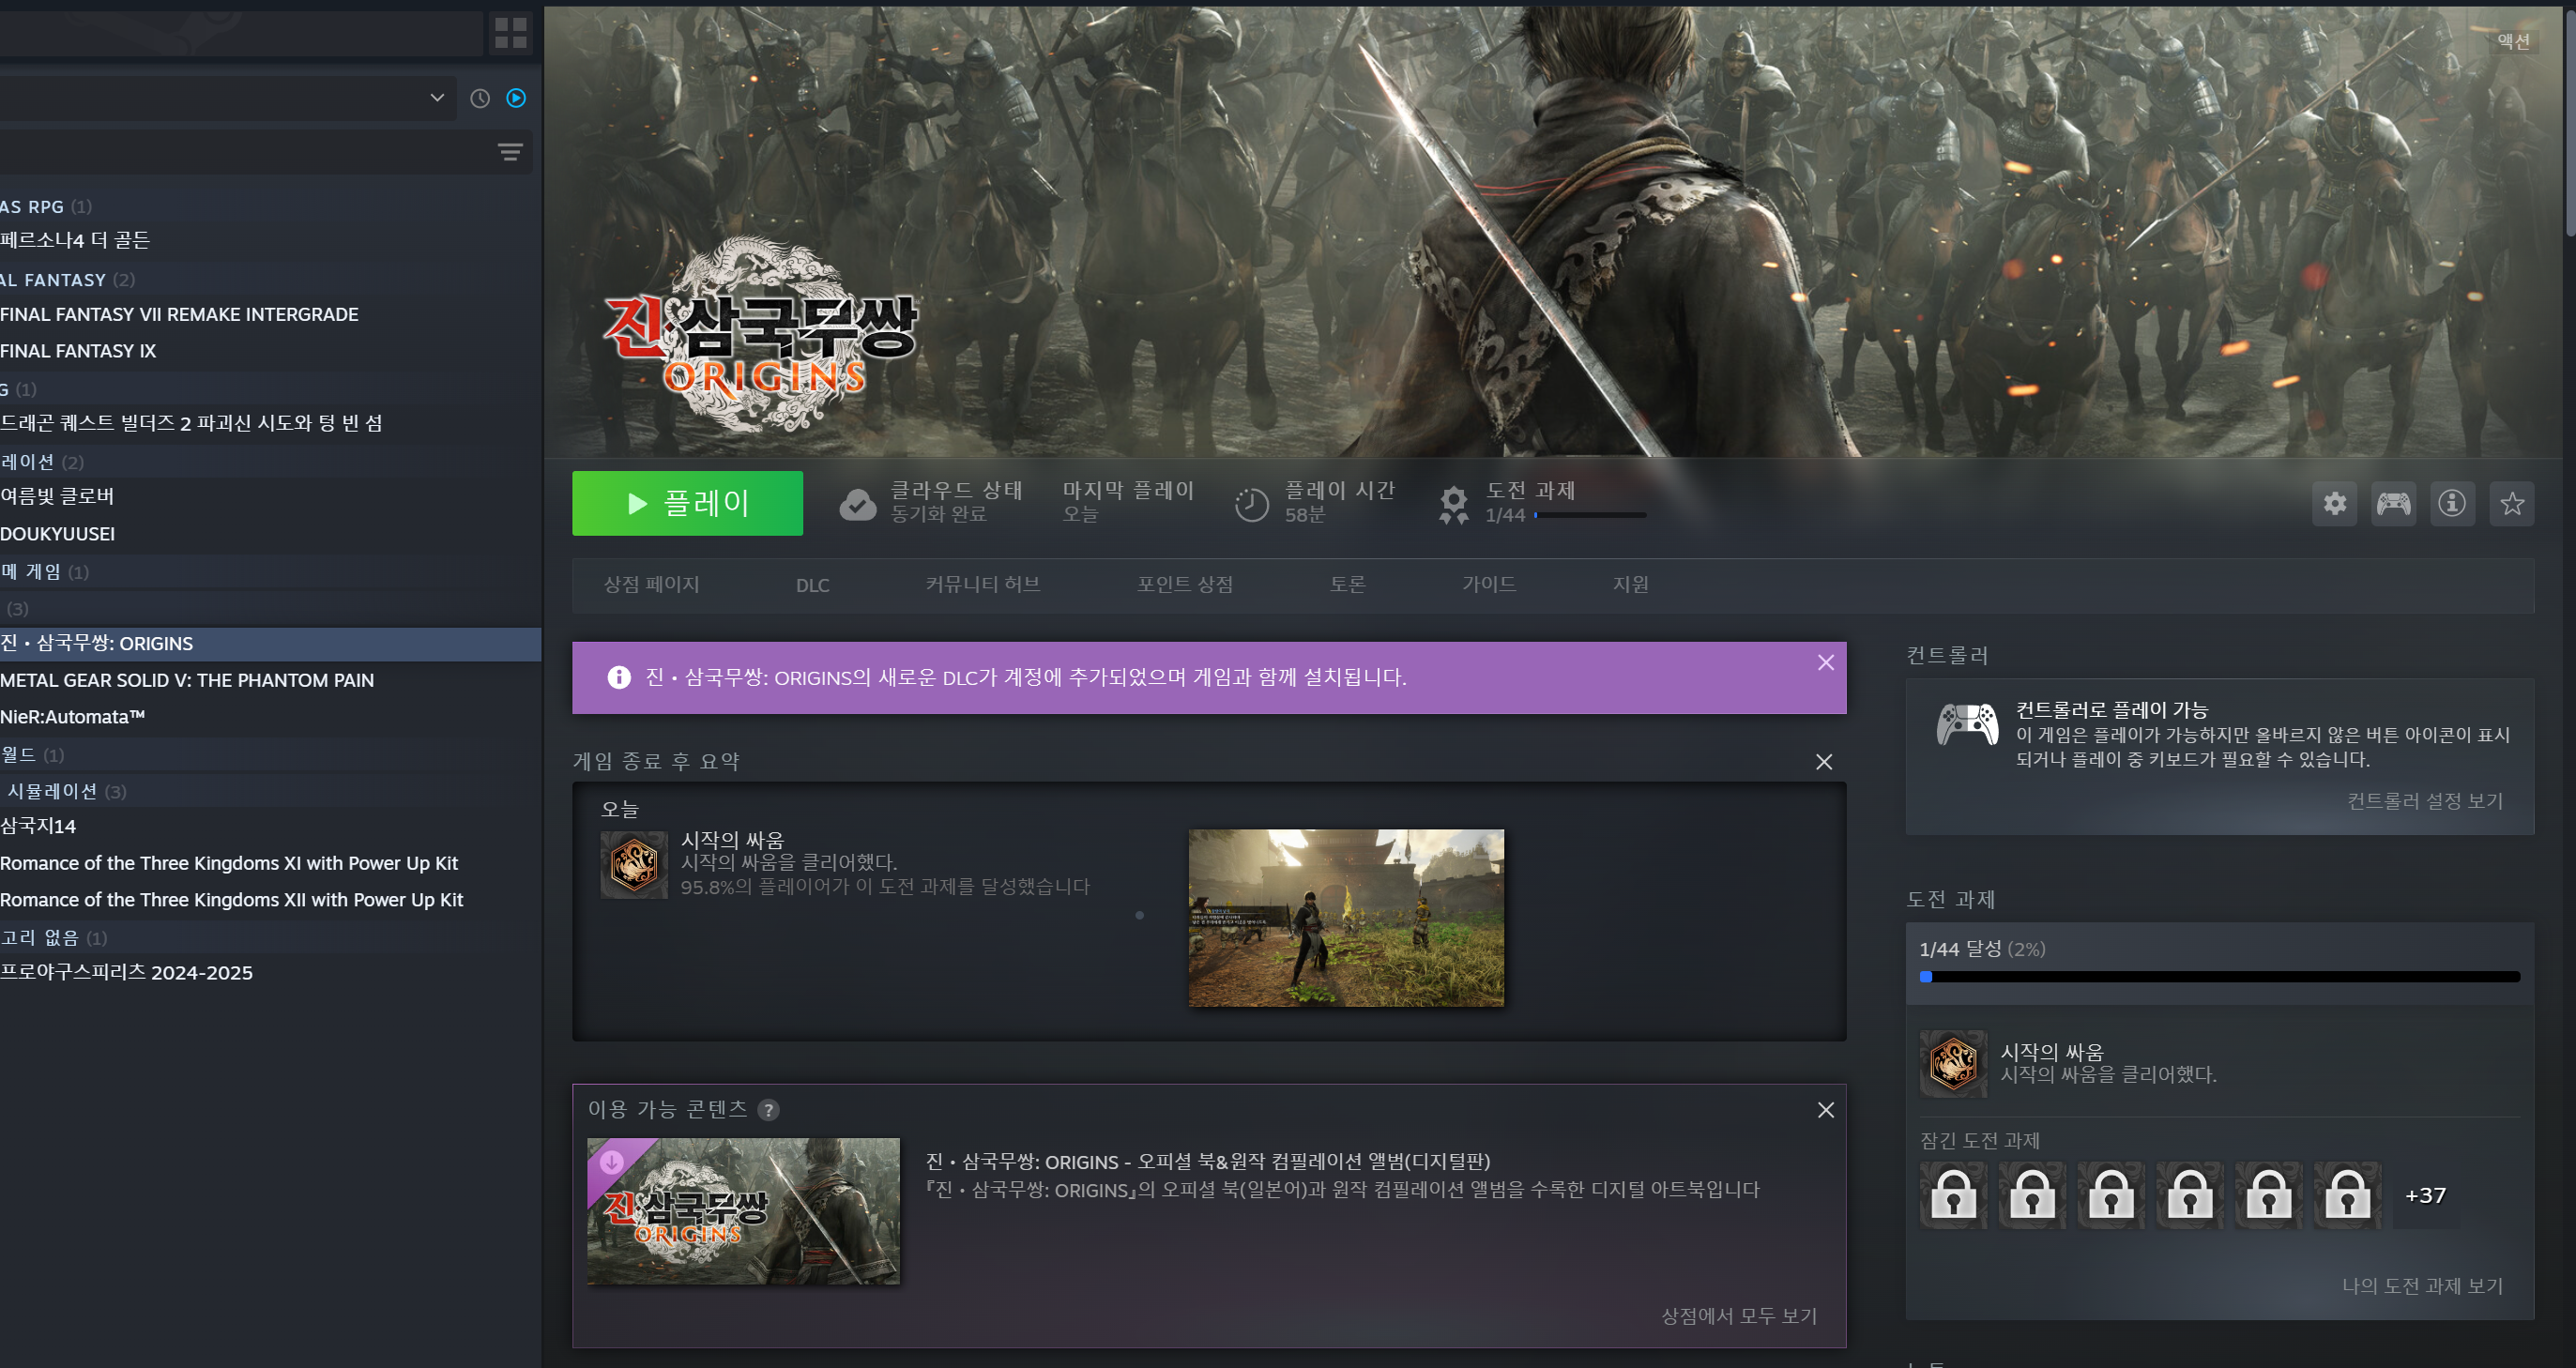Click the last locked achievement icon before +37

point(2347,1195)
